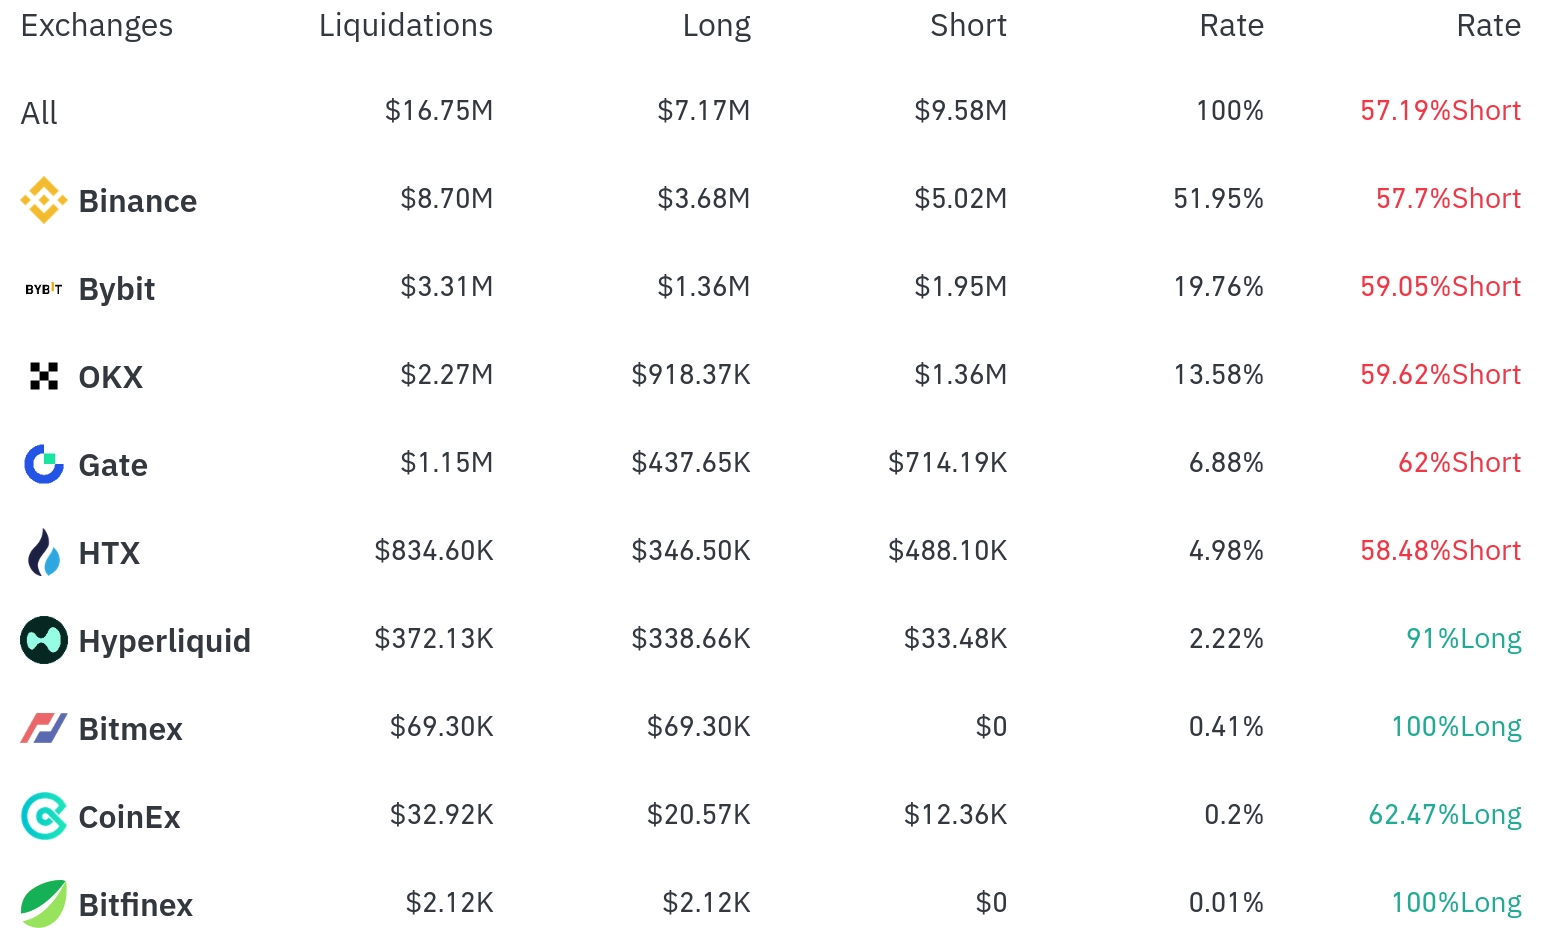The height and width of the screenshot is (928, 1542).
Task: Click the 57.19%Short rate value
Action: tap(1439, 110)
